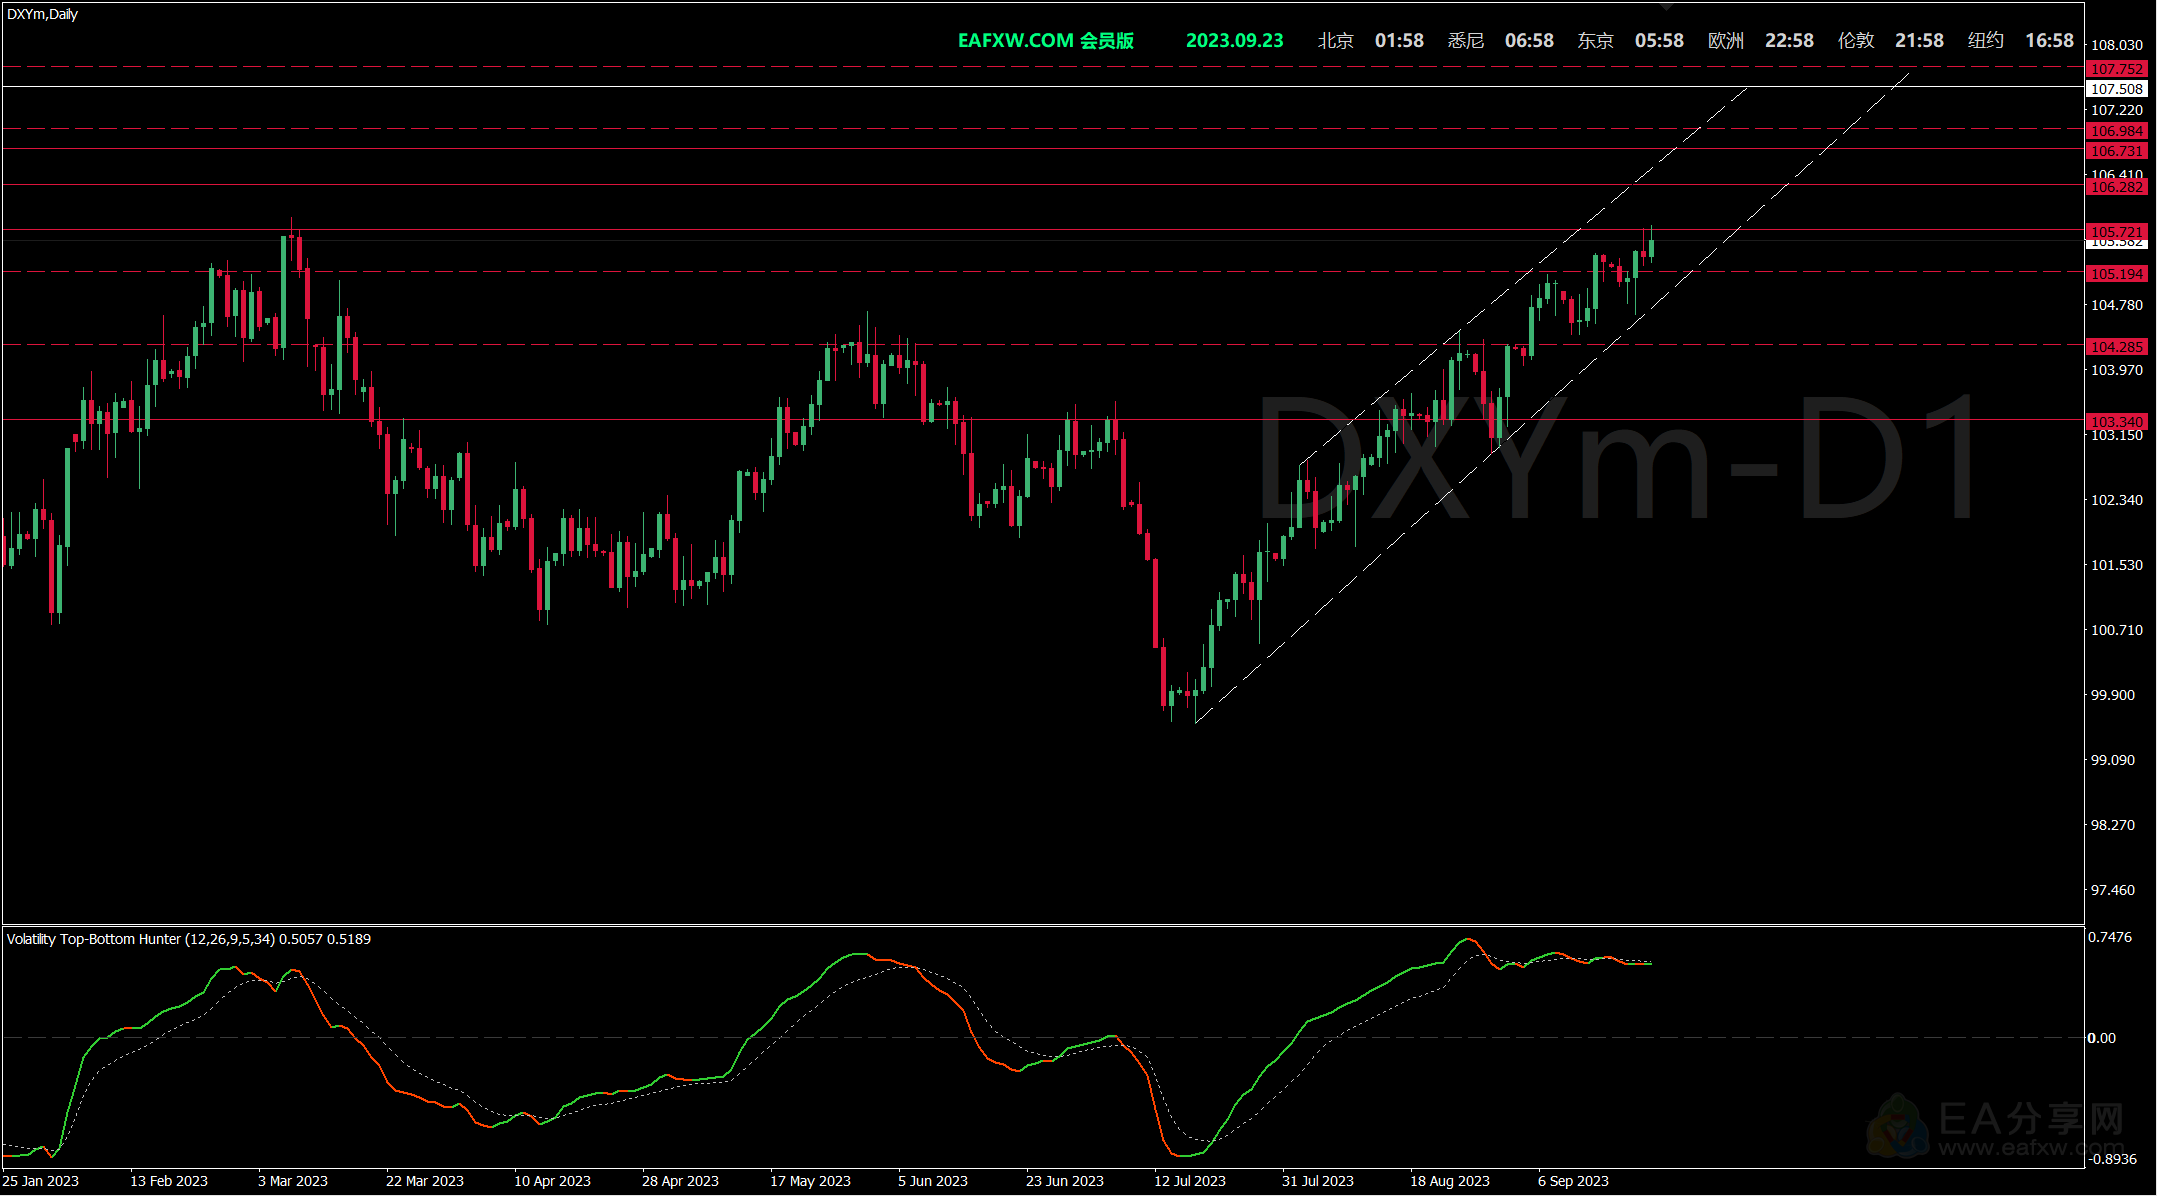Click the DXYm,Daily chart title label
2158x1196 pixels.
click(x=42, y=14)
